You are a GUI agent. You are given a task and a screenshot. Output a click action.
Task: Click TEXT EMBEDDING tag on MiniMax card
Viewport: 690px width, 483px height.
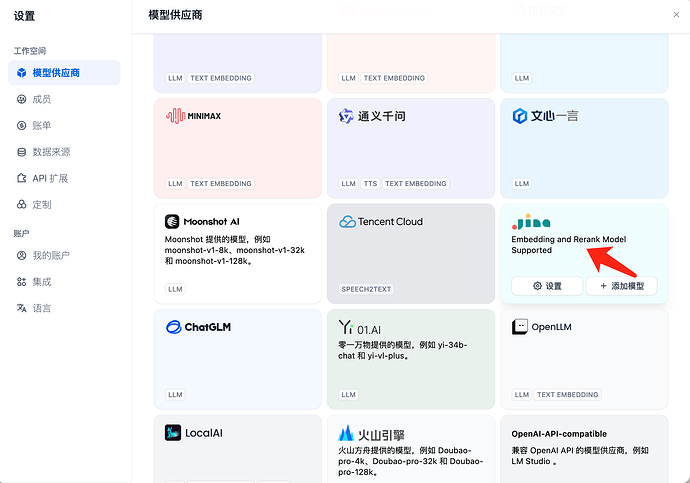(221, 183)
